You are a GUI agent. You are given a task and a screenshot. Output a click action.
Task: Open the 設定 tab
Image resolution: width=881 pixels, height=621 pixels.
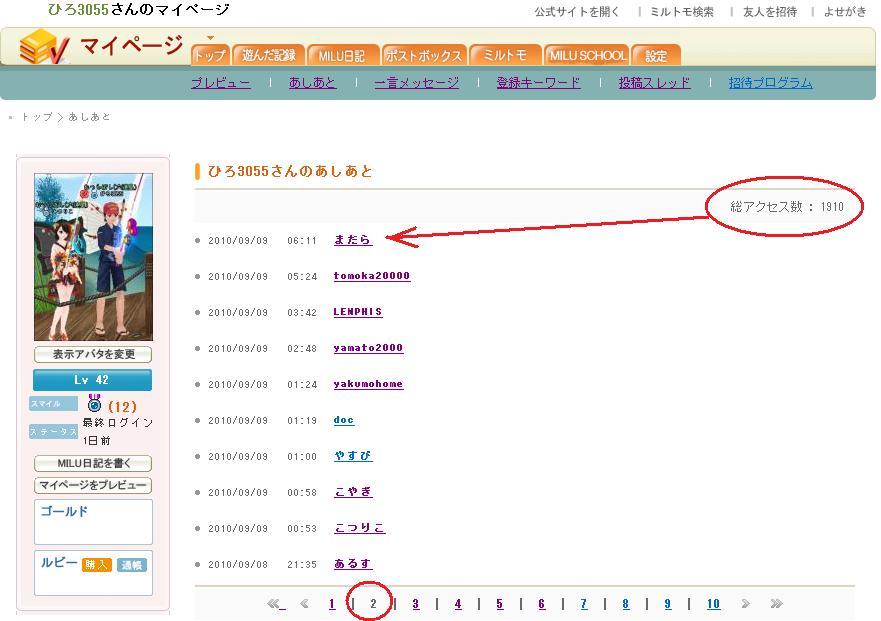click(x=656, y=55)
